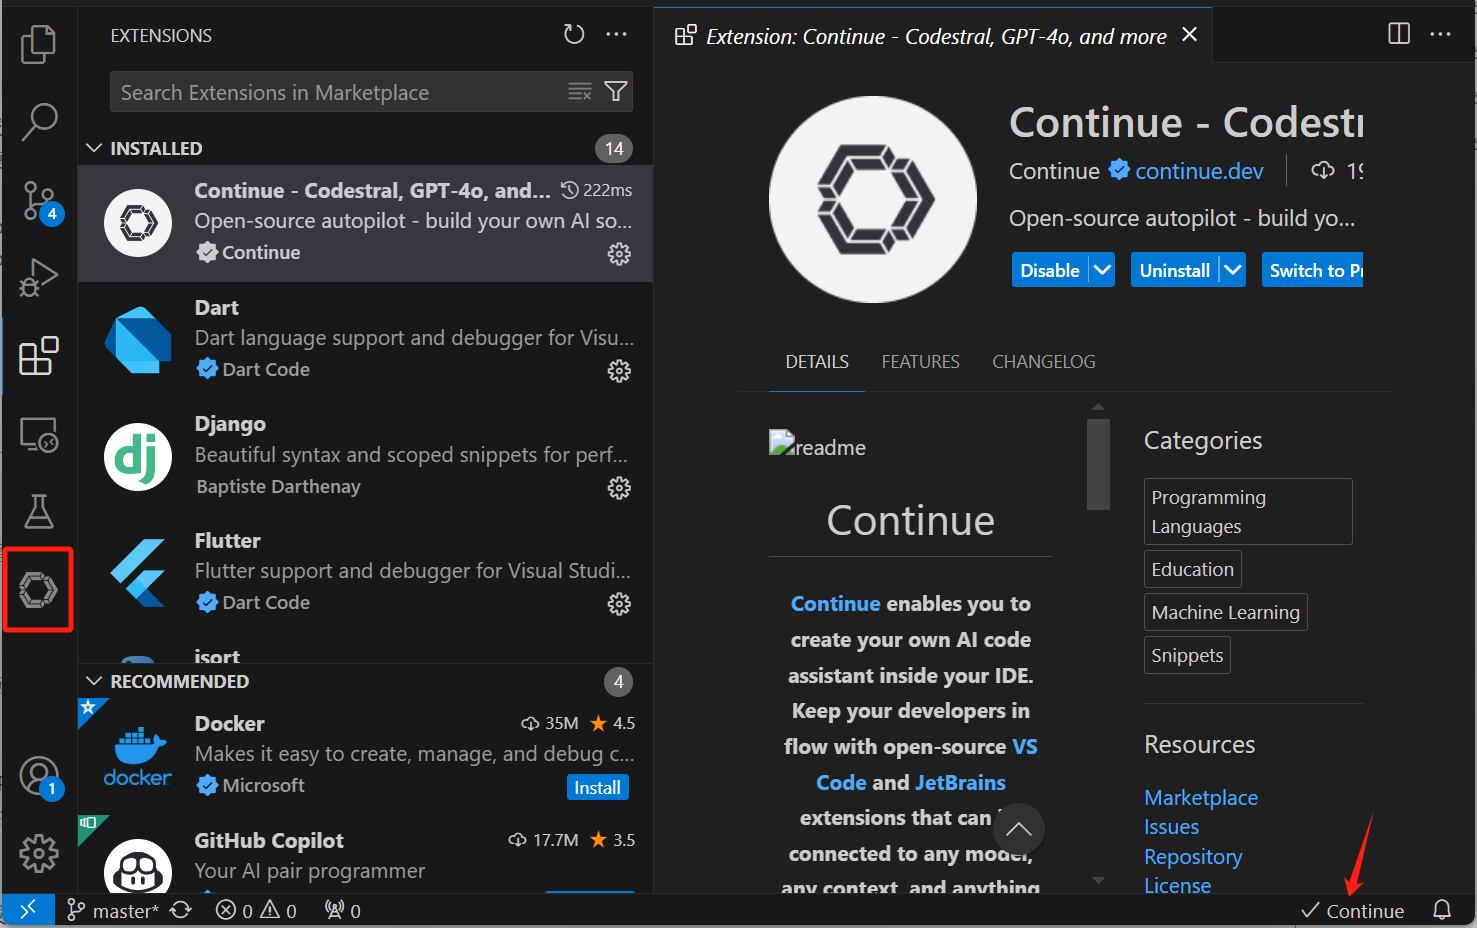Open the Marketplace resource link
Screen dimensions: 1477x928
tap(1201, 798)
